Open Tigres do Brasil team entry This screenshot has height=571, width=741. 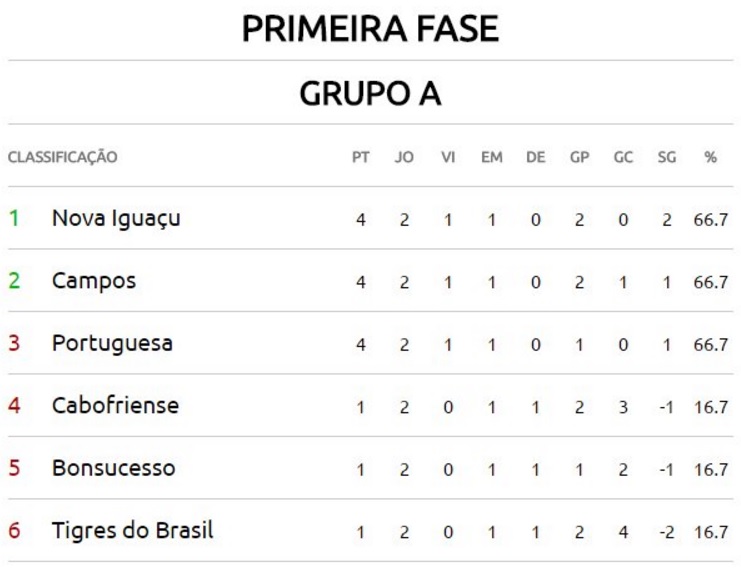click(132, 530)
